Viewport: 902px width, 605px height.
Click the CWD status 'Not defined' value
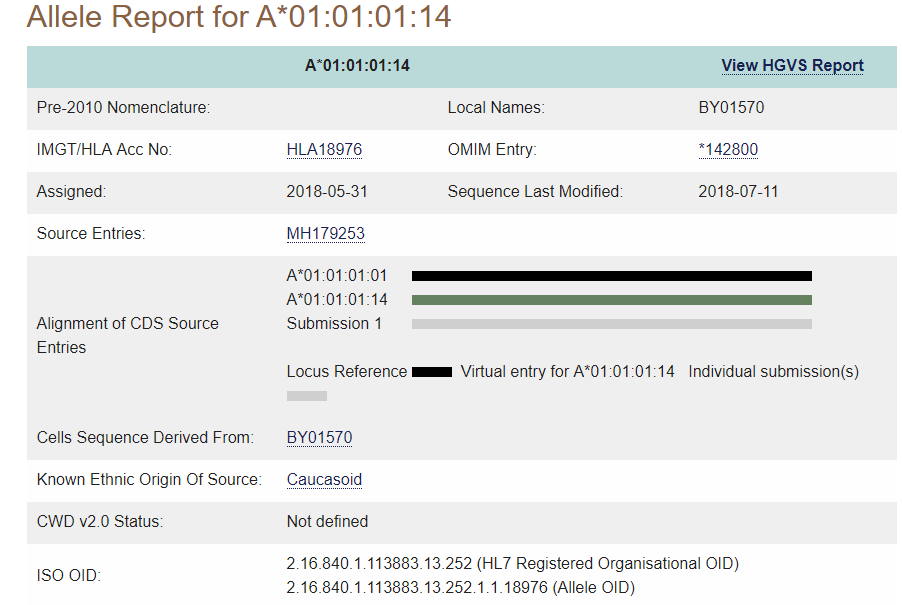tap(327, 522)
